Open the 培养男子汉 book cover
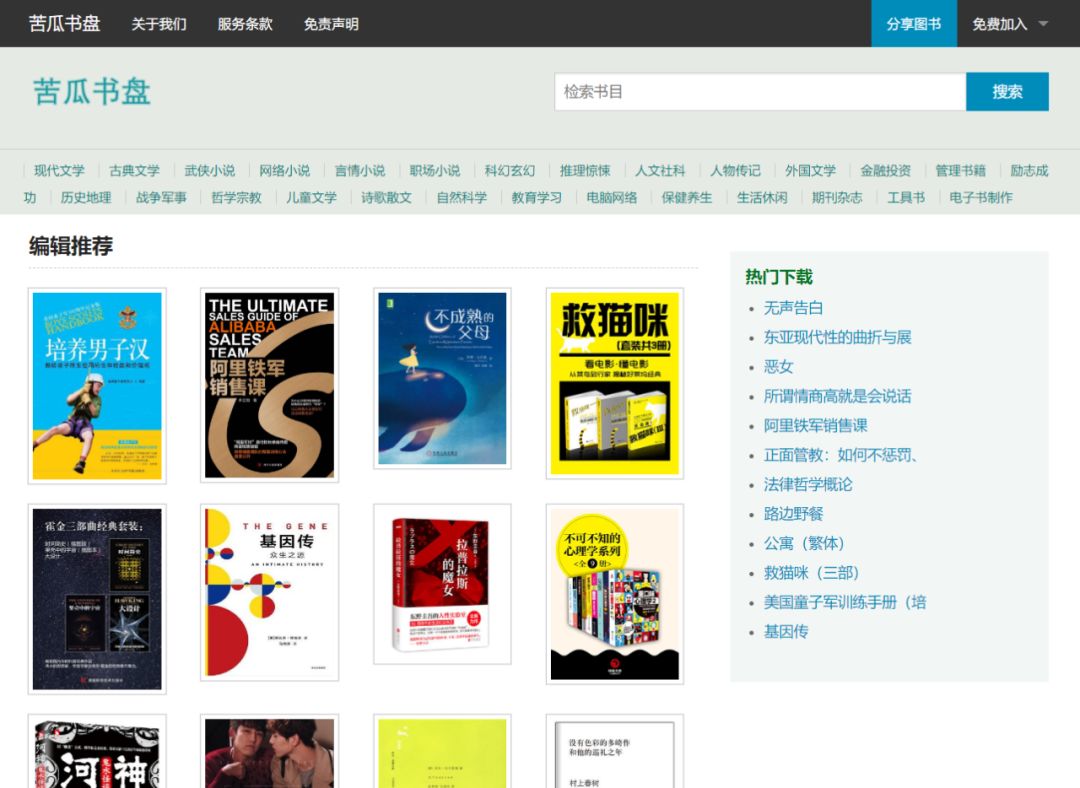The image size is (1080, 788). pos(97,385)
